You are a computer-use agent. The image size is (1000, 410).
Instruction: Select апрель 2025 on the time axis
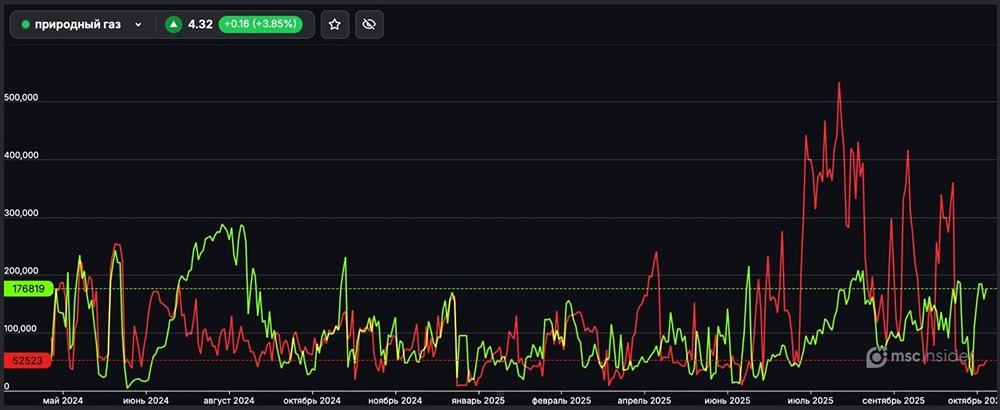(644, 399)
